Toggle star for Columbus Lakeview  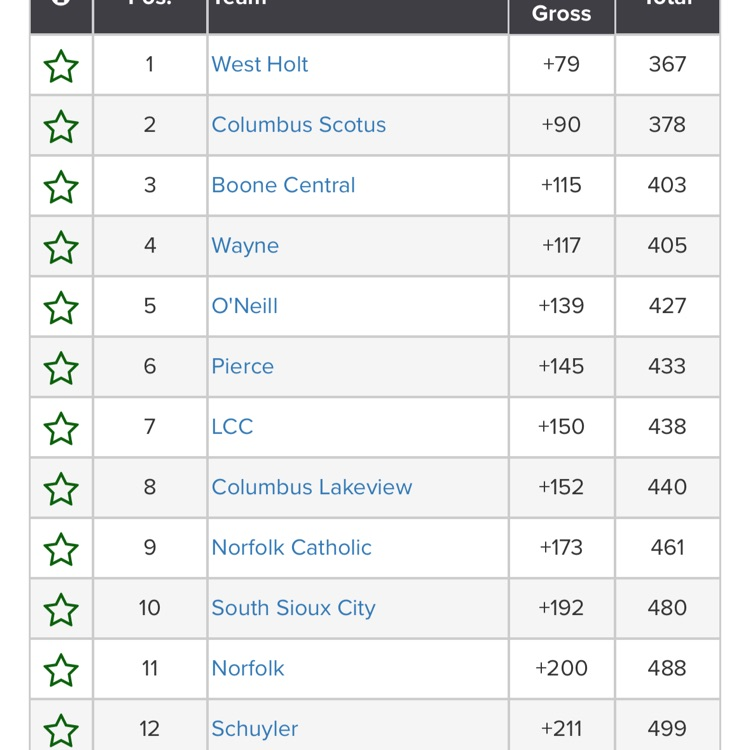pos(61,489)
